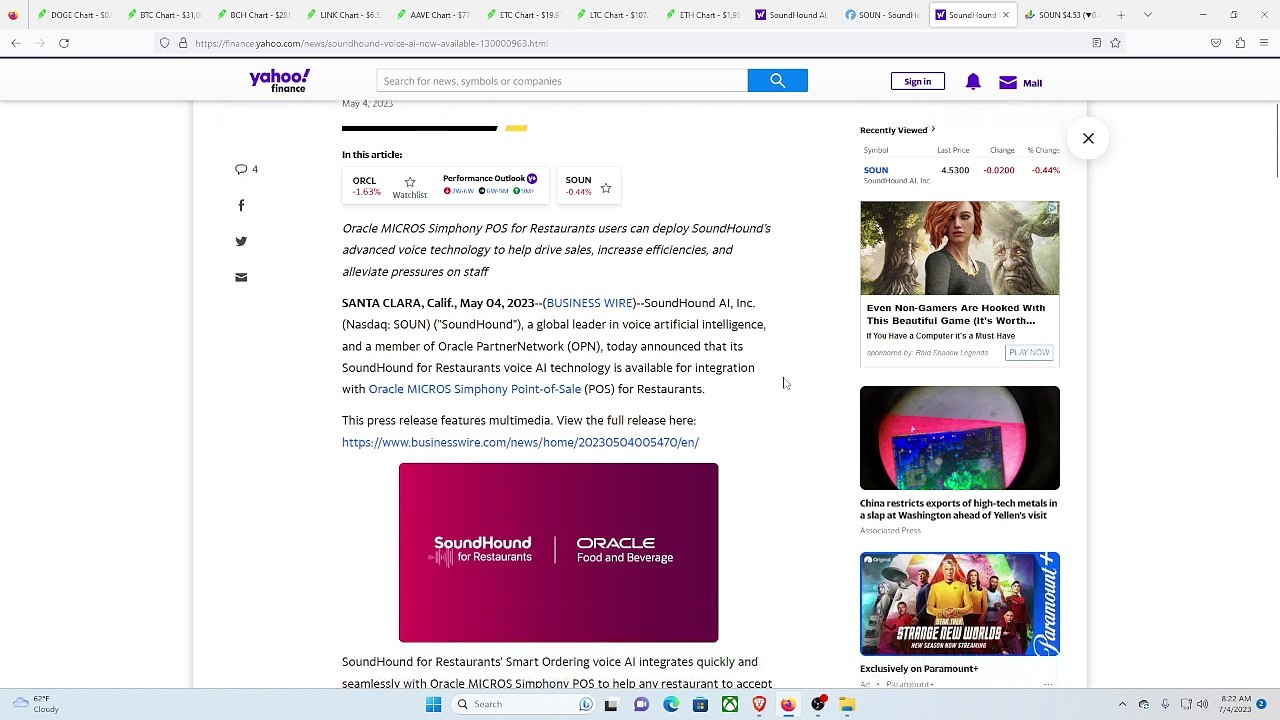
Task: Open Yahoo Mail envelope
Action: point(1020,83)
